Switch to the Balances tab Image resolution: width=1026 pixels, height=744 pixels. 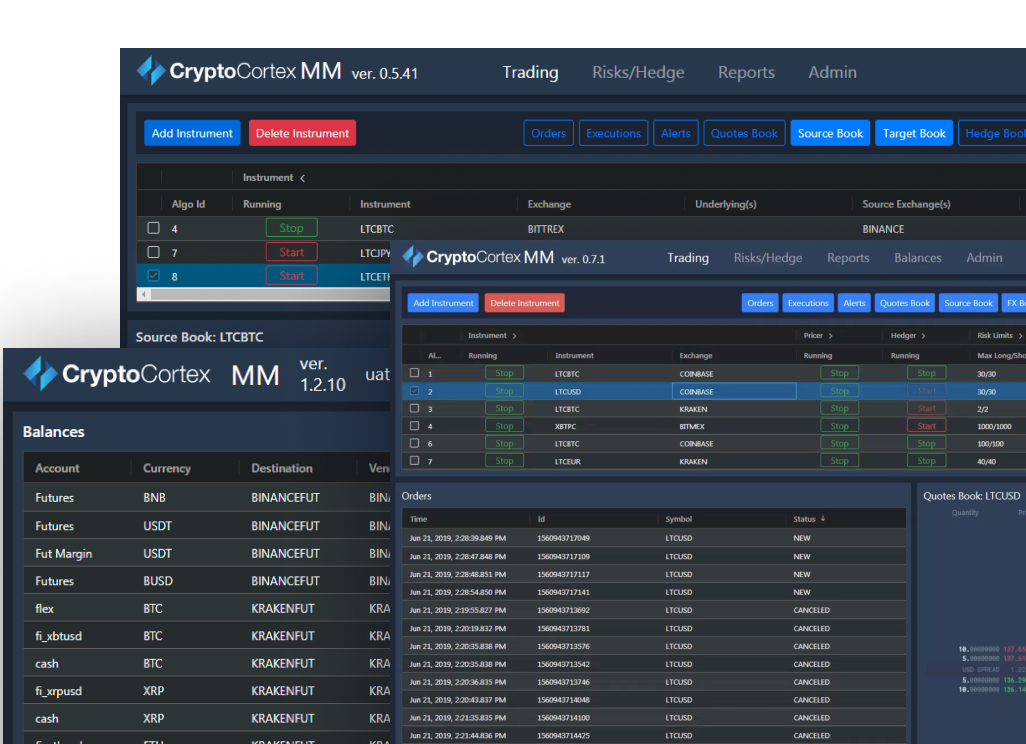click(917, 257)
